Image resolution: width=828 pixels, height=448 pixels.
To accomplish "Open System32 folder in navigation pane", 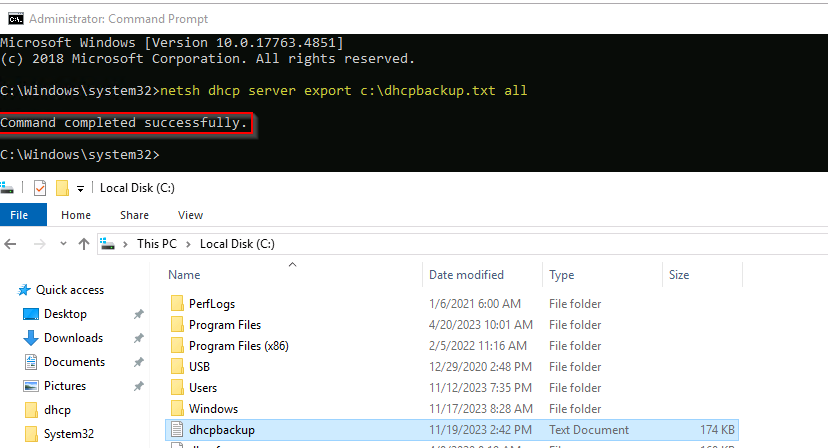I will (69, 434).
